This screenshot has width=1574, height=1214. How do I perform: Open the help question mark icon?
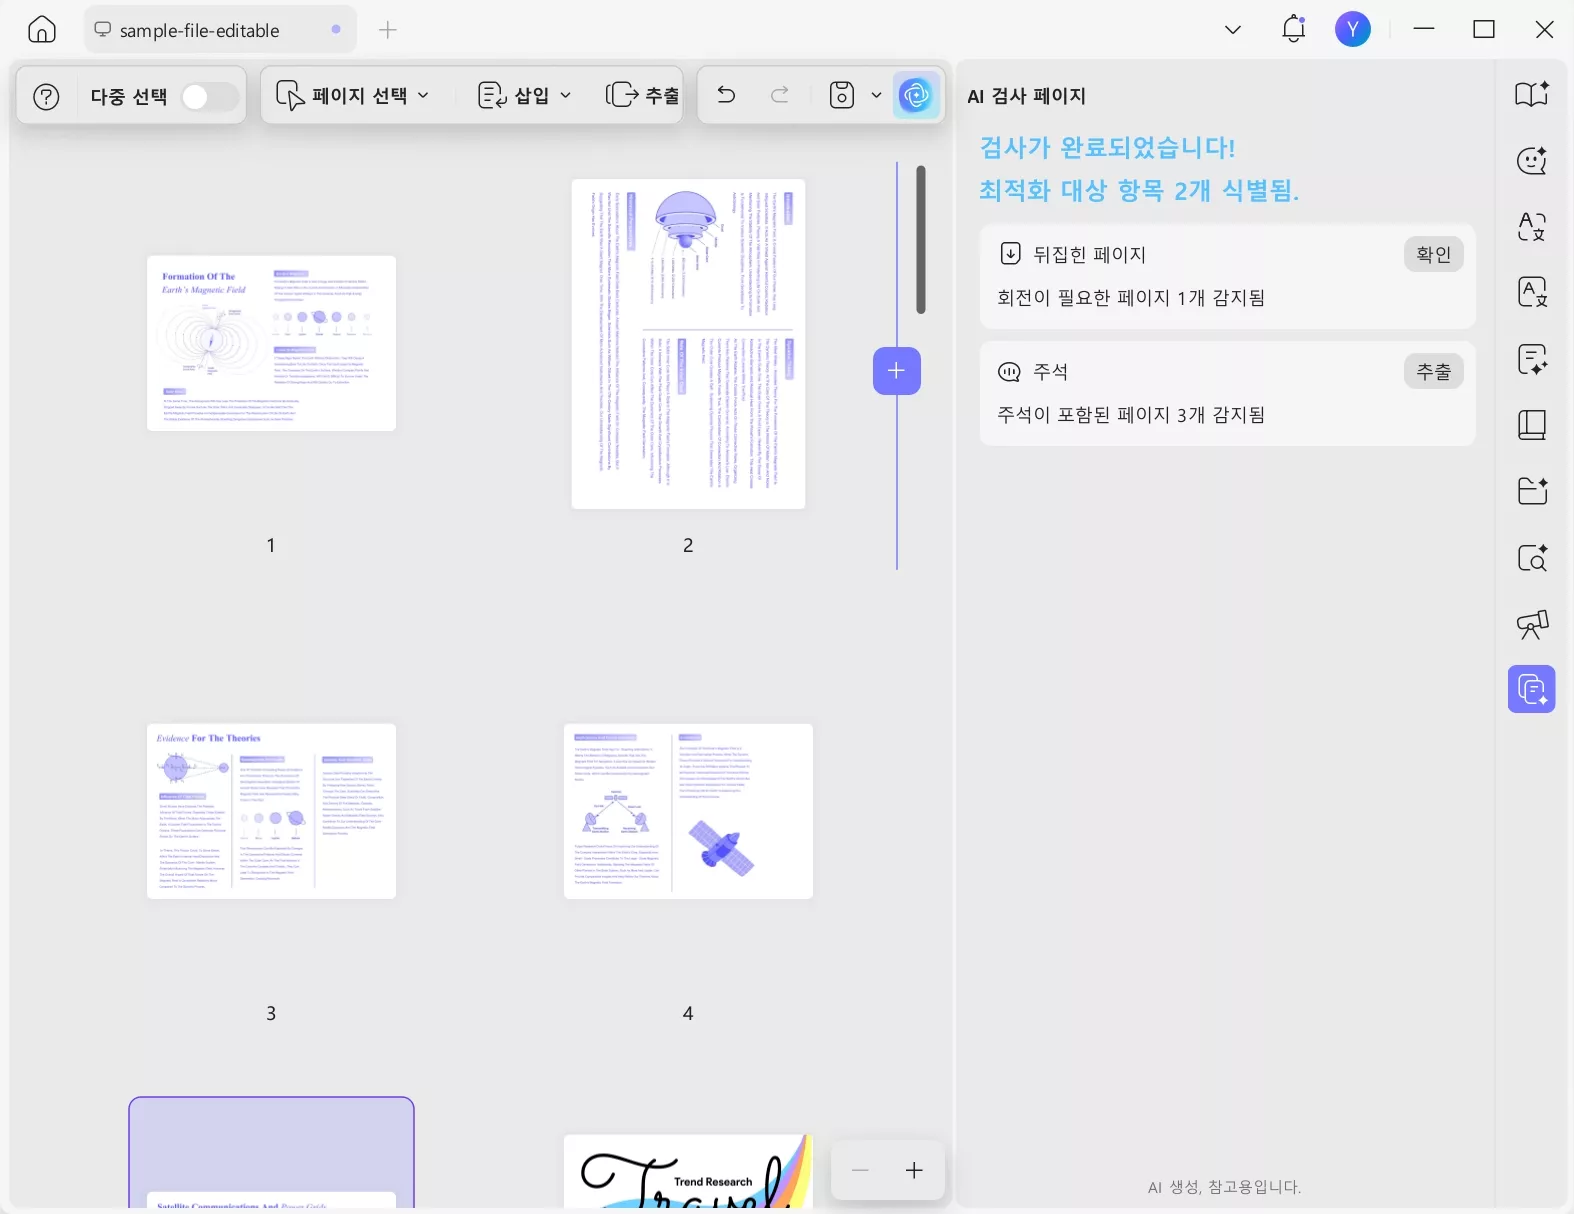(47, 97)
